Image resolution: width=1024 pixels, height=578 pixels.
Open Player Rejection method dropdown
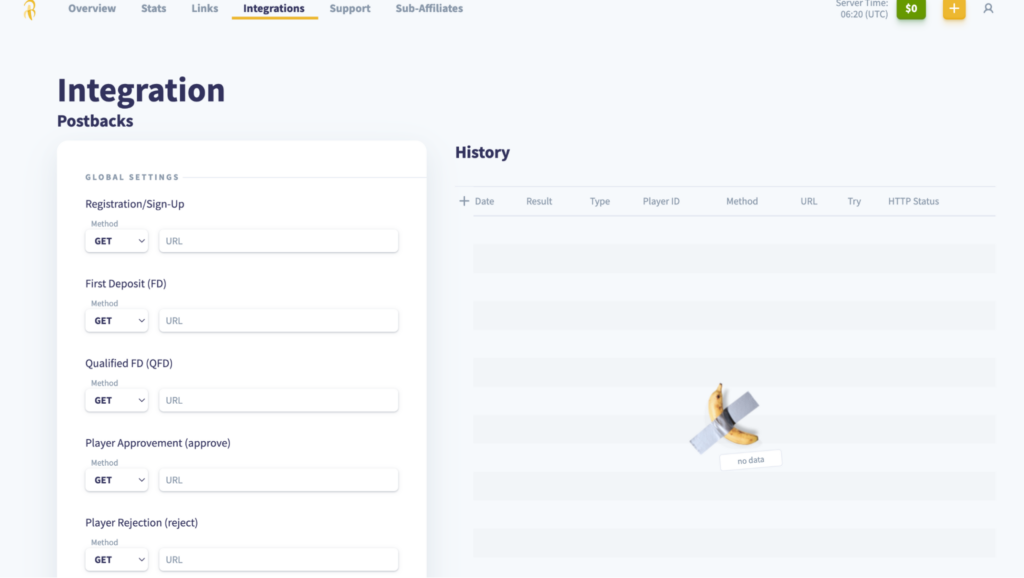(x=116, y=560)
